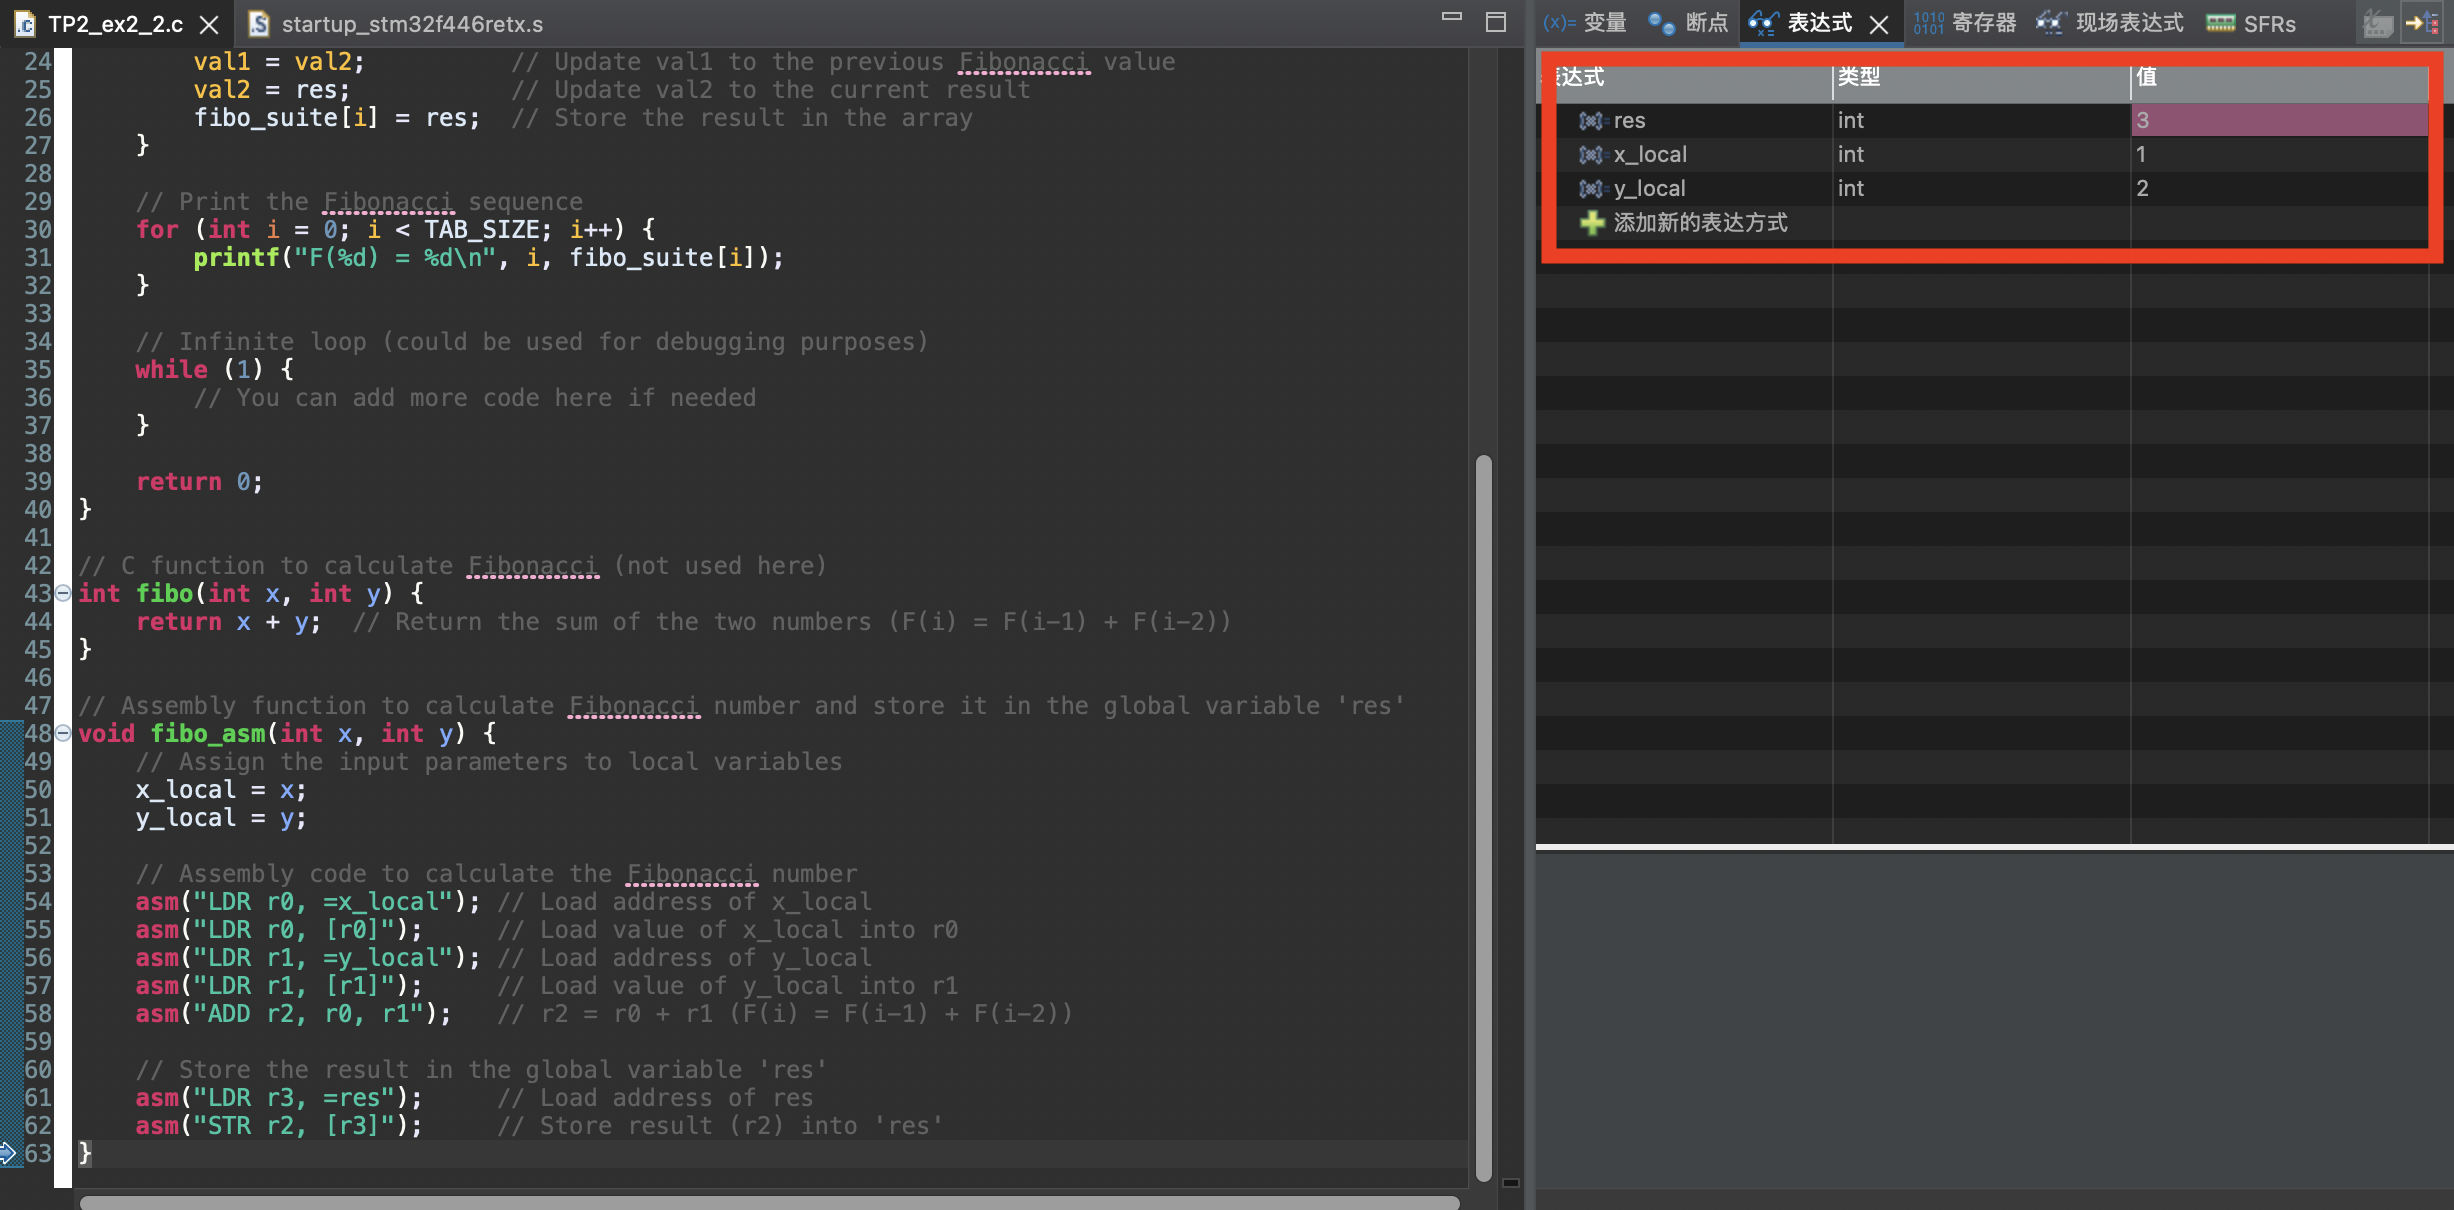This screenshot has width=2454, height=1210.
Task: Select the y_local watch expression
Action: coord(1650,189)
